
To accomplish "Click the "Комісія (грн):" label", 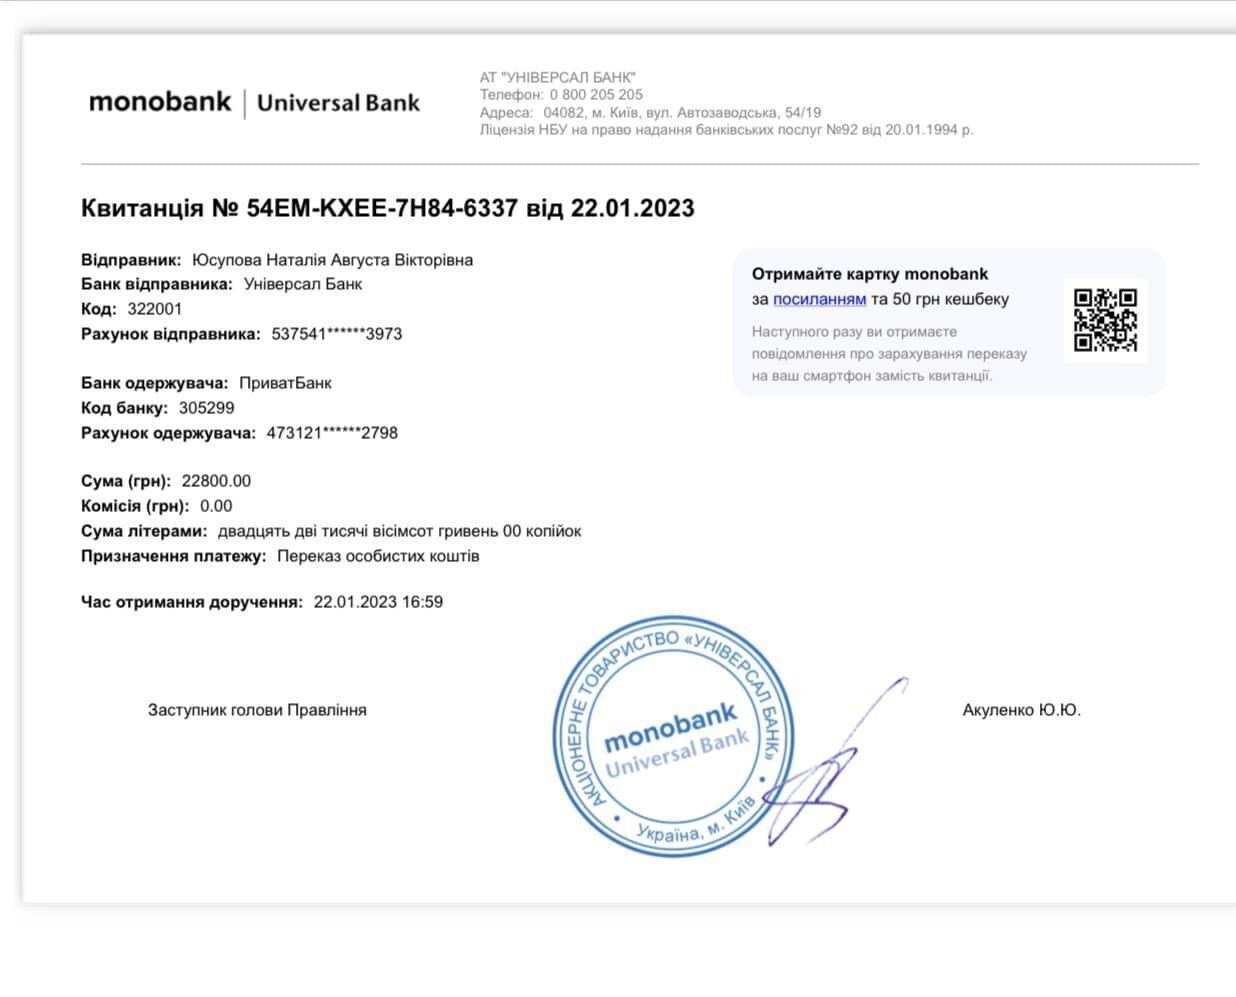I will tap(136, 506).
